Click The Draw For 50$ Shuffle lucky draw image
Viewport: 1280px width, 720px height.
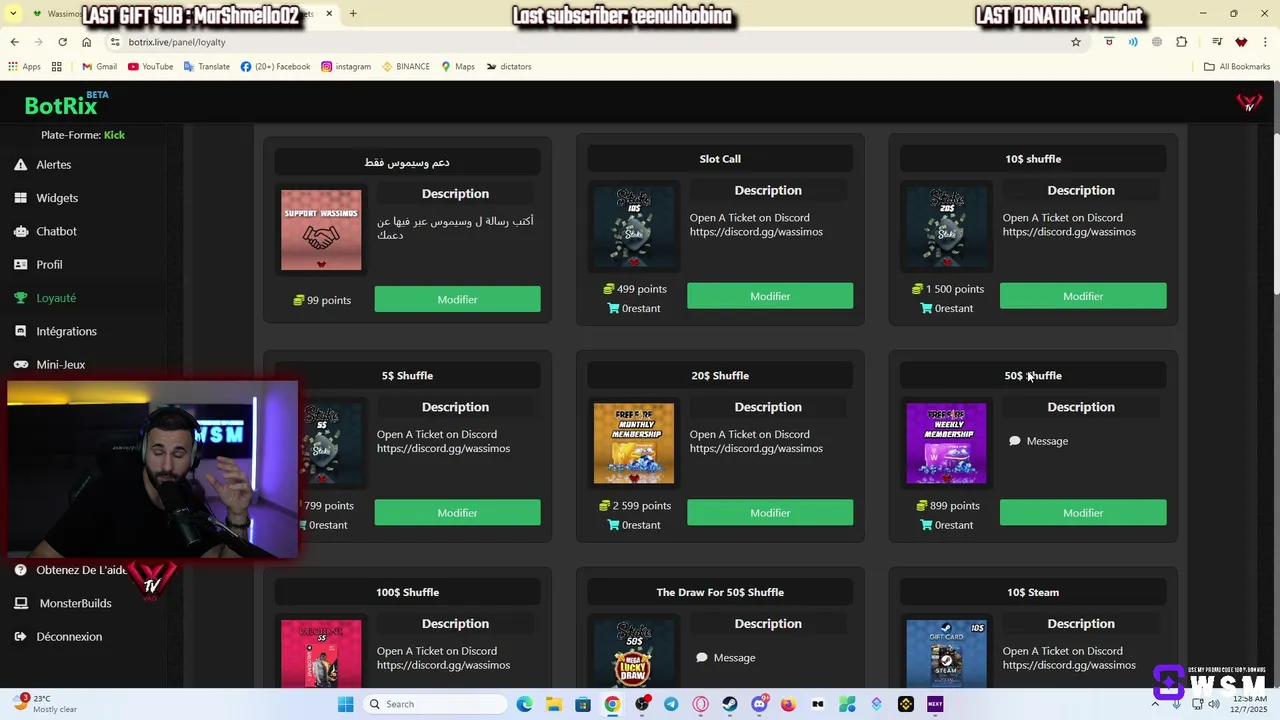[x=634, y=653]
